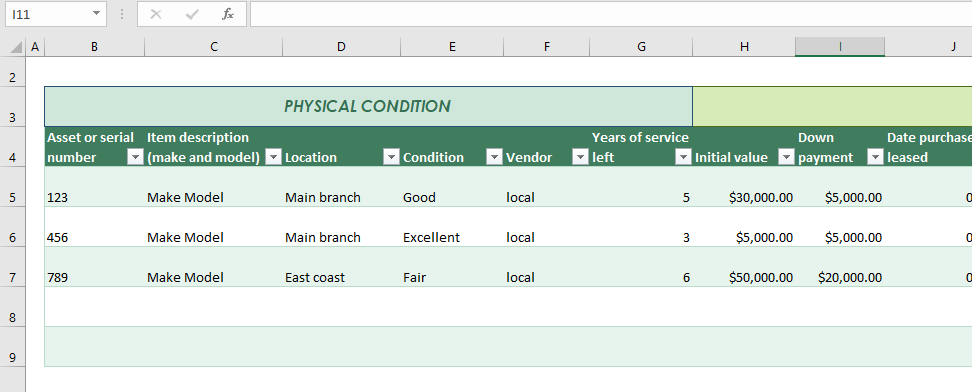Open the Location column filter dropdown
Screen dimensions: 972x392
pyautogui.click(x=391, y=158)
